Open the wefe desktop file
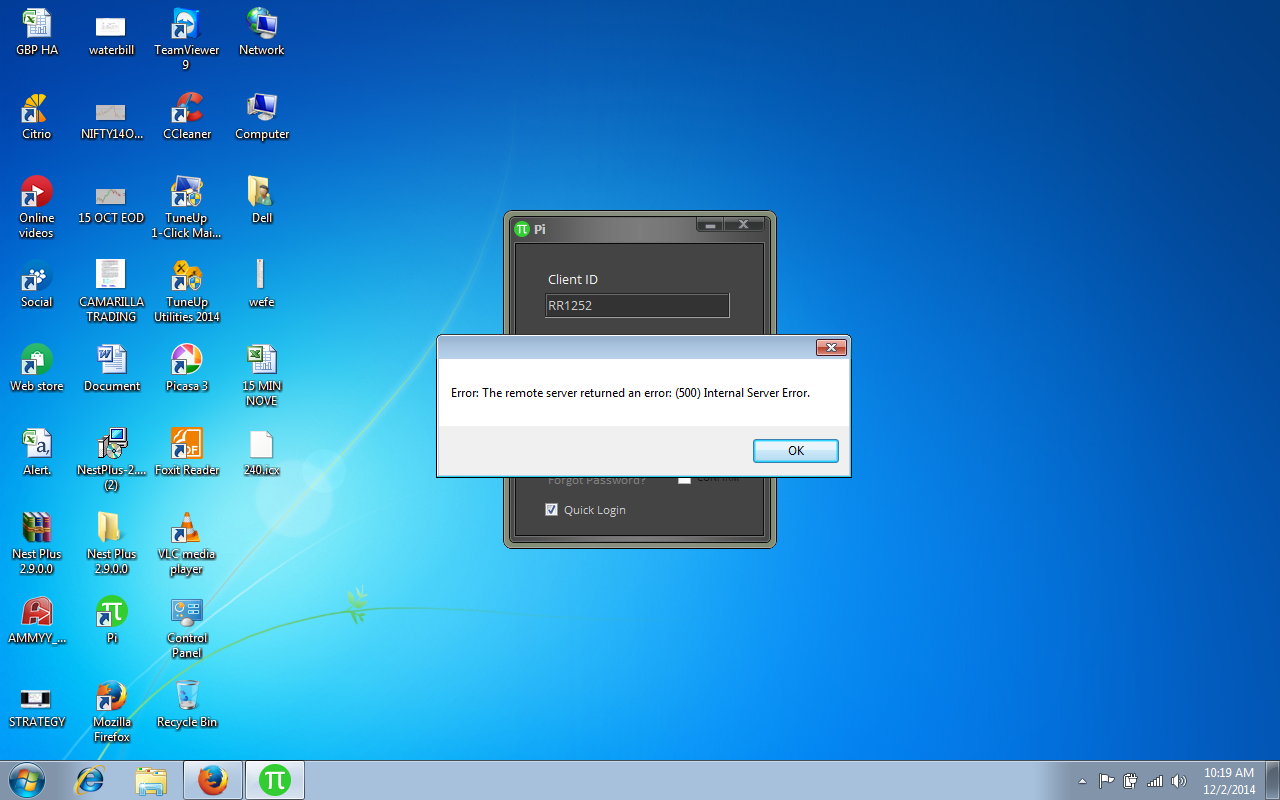The width and height of the screenshot is (1280, 800). pos(262,285)
